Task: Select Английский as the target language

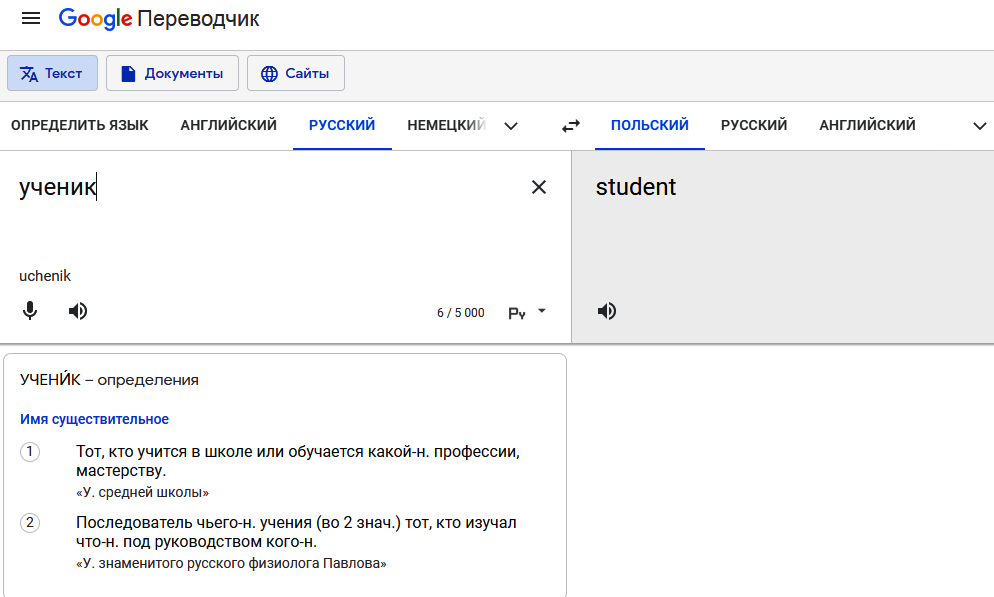Action: pyautogui.click(x=867, y=125)
